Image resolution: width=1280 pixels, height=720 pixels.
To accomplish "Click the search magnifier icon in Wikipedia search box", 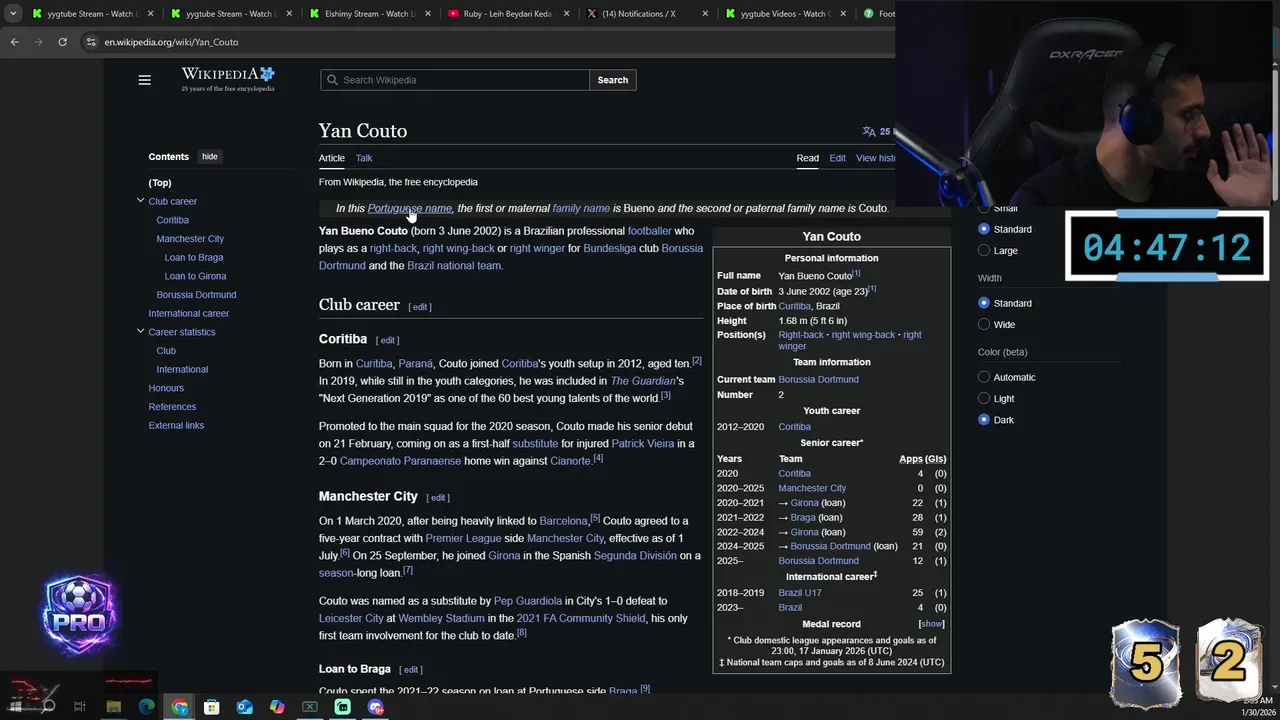I will coord(332,80).
